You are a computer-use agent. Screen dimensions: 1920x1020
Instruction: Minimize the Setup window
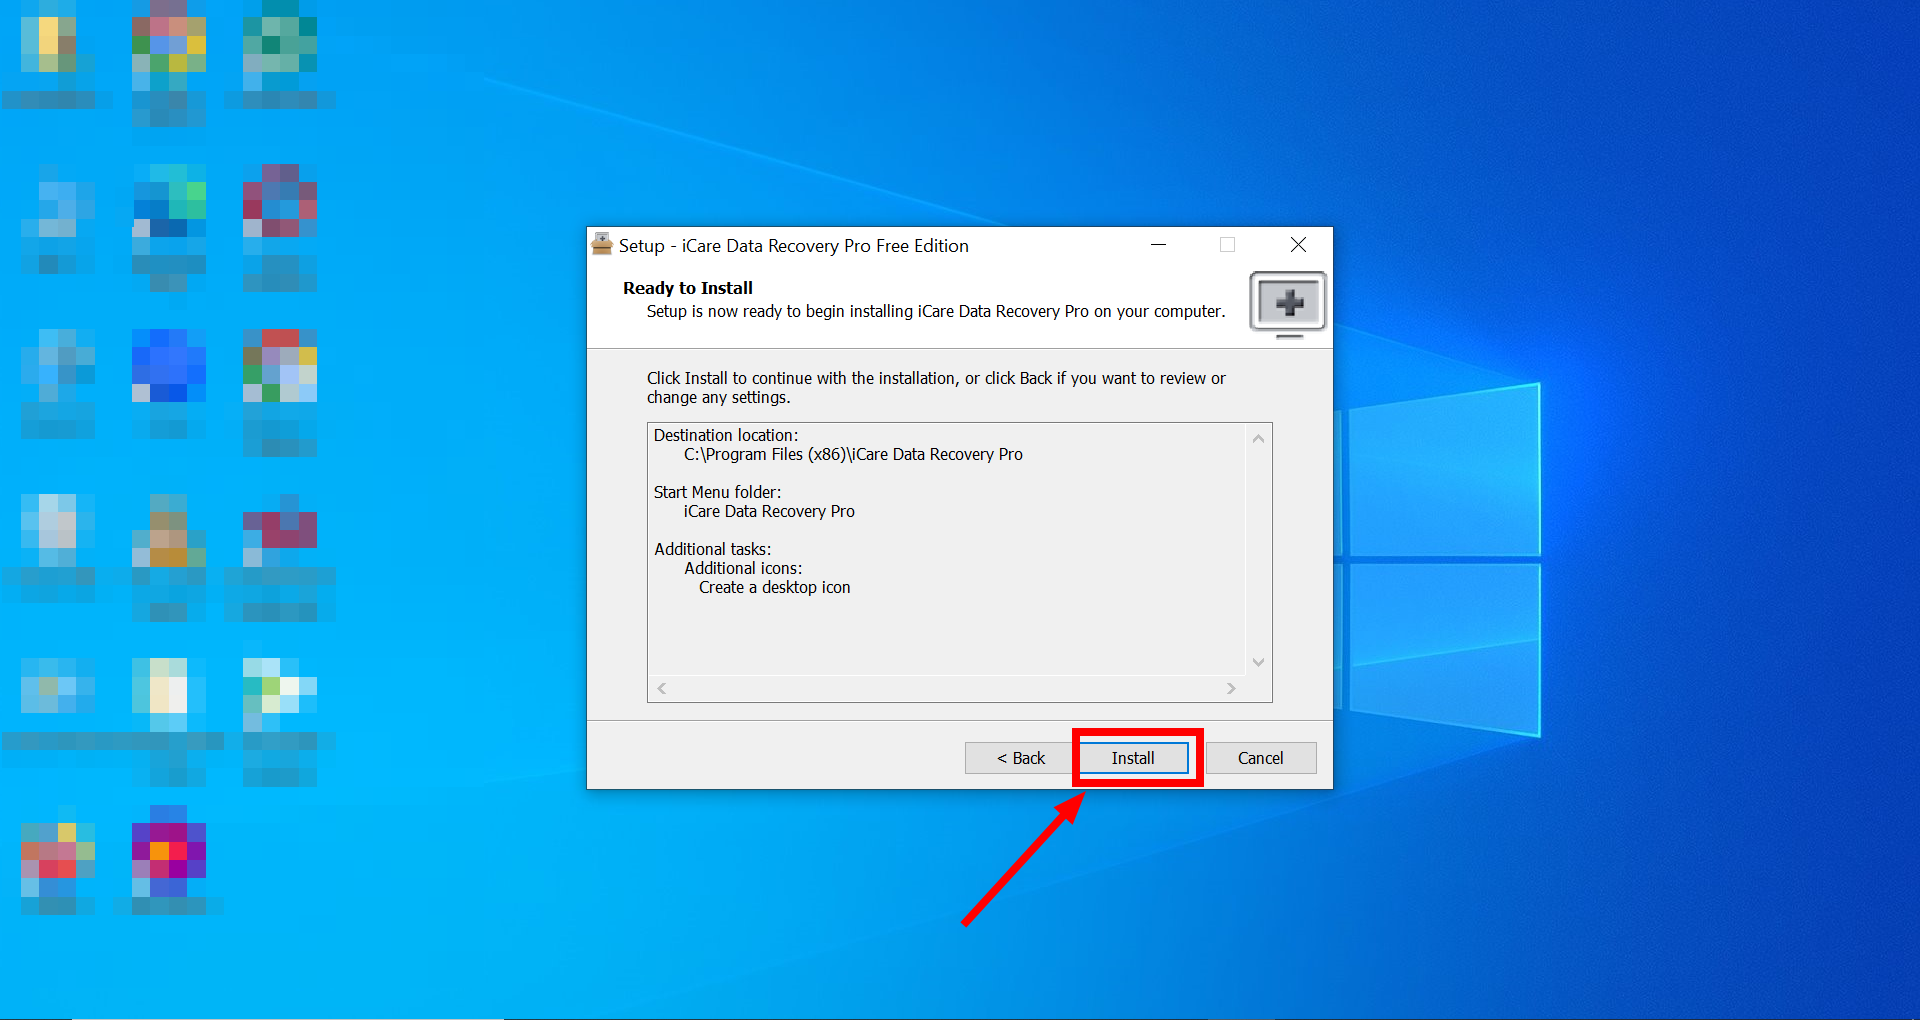coord(1158,244)
